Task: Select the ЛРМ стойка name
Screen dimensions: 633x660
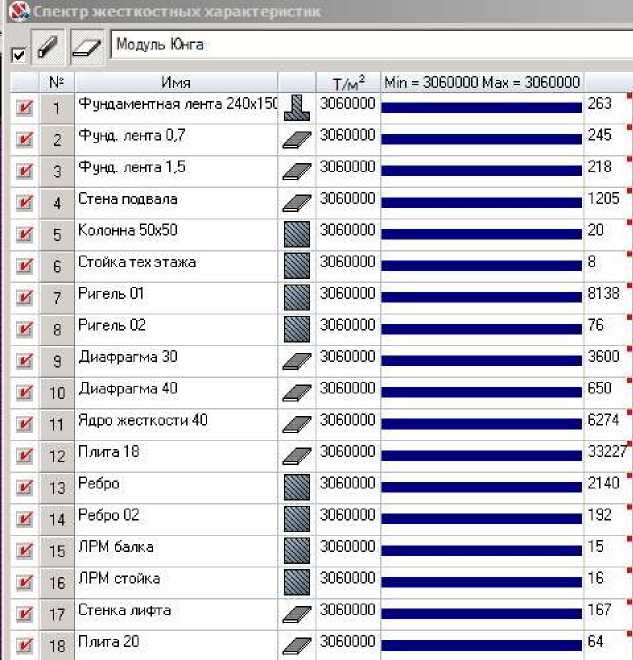Action: [x=119, y=578]
